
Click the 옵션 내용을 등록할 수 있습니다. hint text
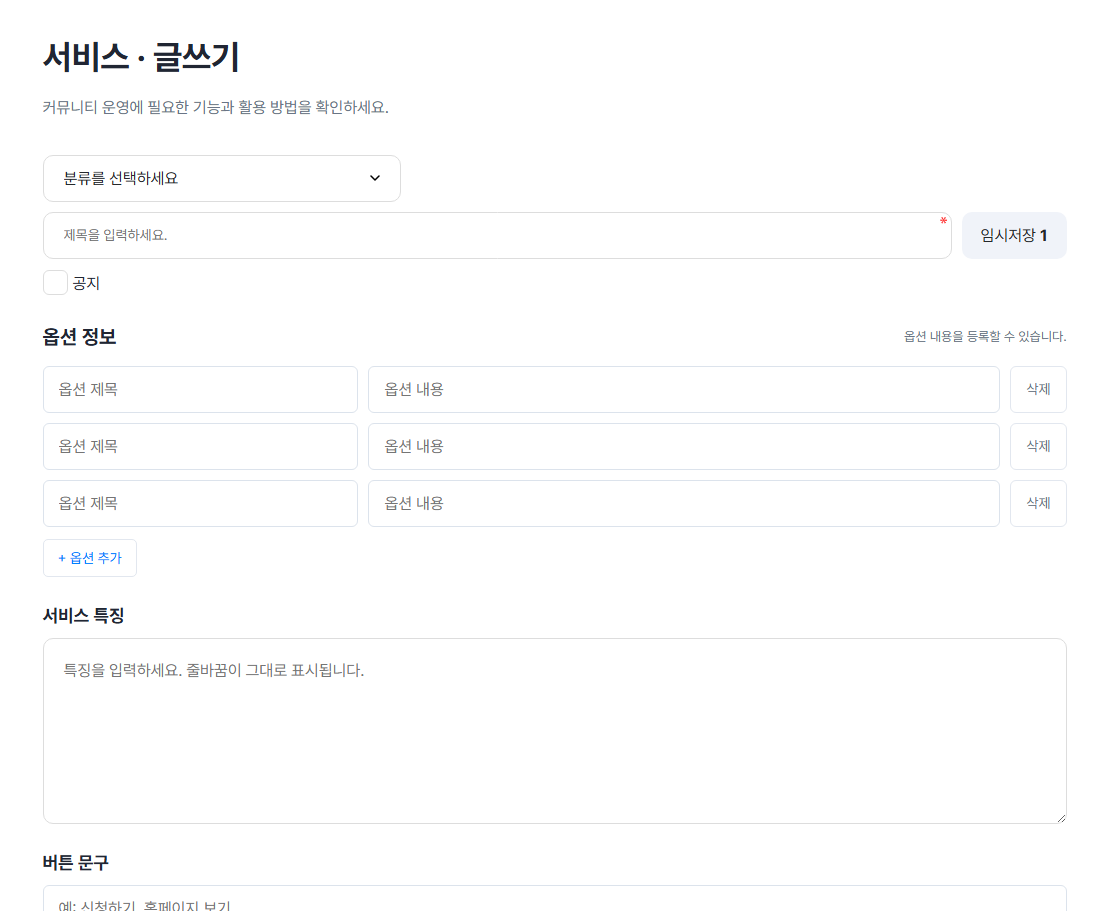tap(985, 336)
